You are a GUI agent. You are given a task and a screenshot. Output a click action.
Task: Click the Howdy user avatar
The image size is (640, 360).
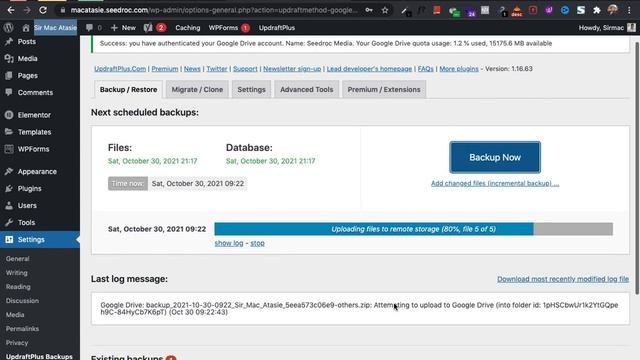click(x=631, y=28)
